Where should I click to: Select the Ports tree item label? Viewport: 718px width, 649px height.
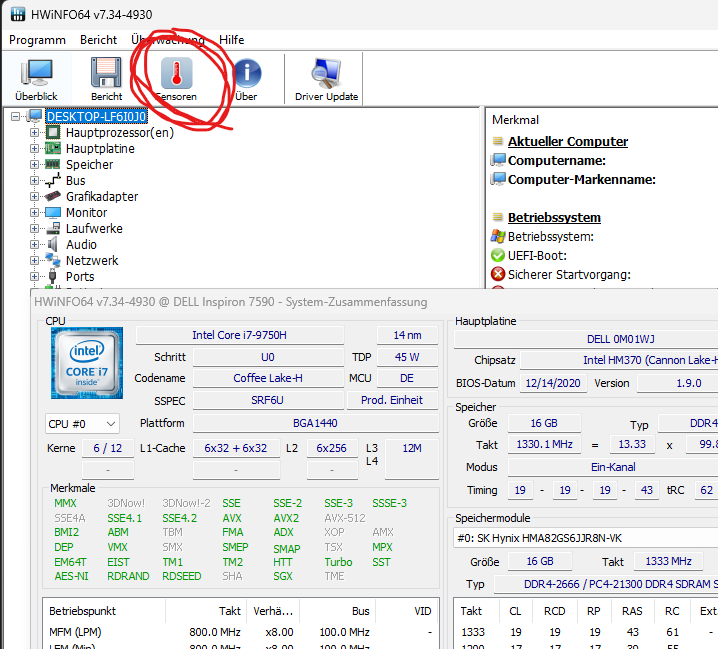click(x=80, y=277)
